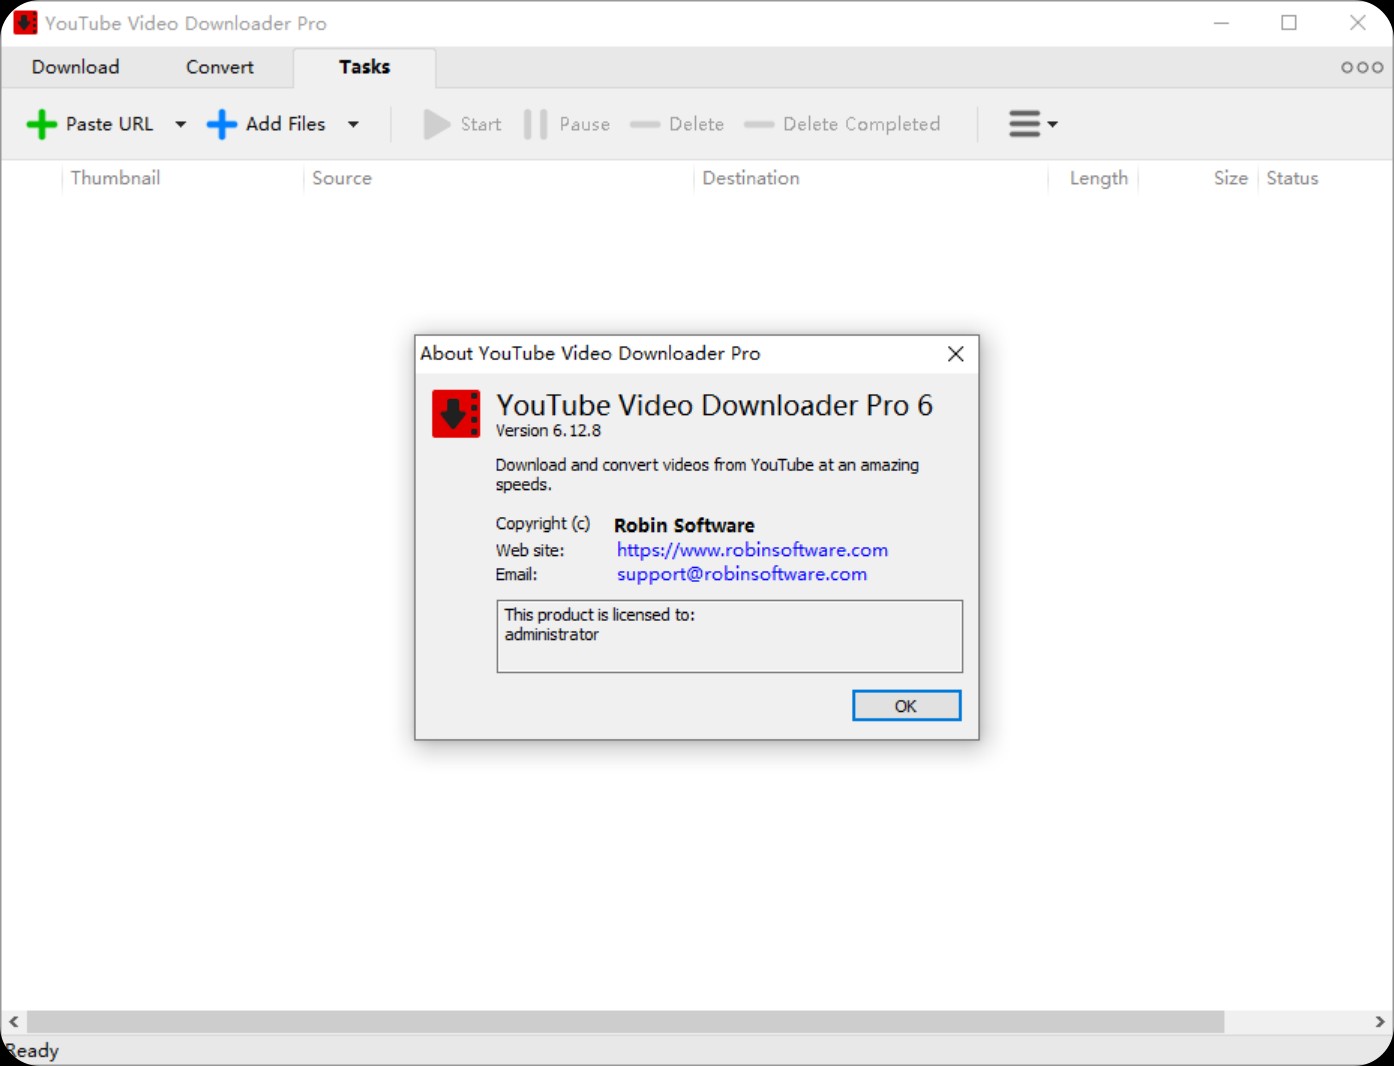The height and width of the screenshot is (1066, 1394).
Task: Click the horizontal scrollbar thumb
Action: (625, 1021)
